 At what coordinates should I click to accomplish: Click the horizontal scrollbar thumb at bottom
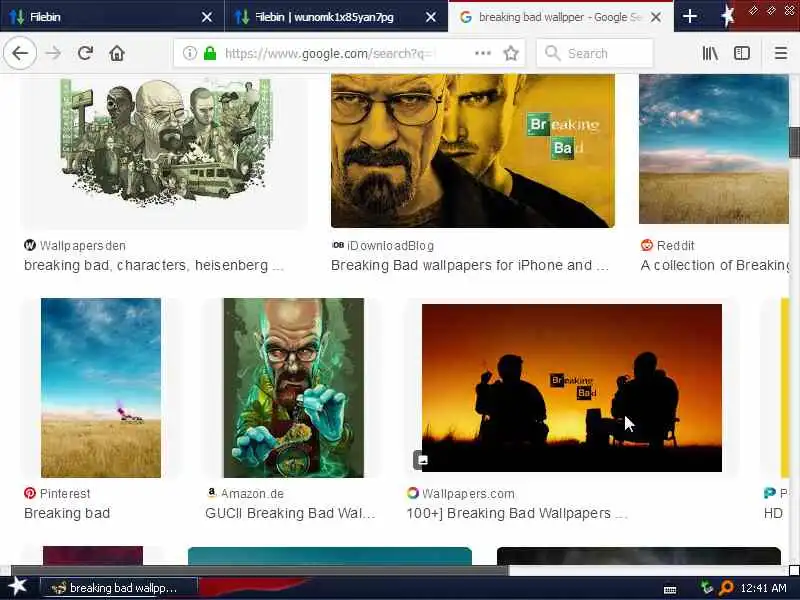259,570
